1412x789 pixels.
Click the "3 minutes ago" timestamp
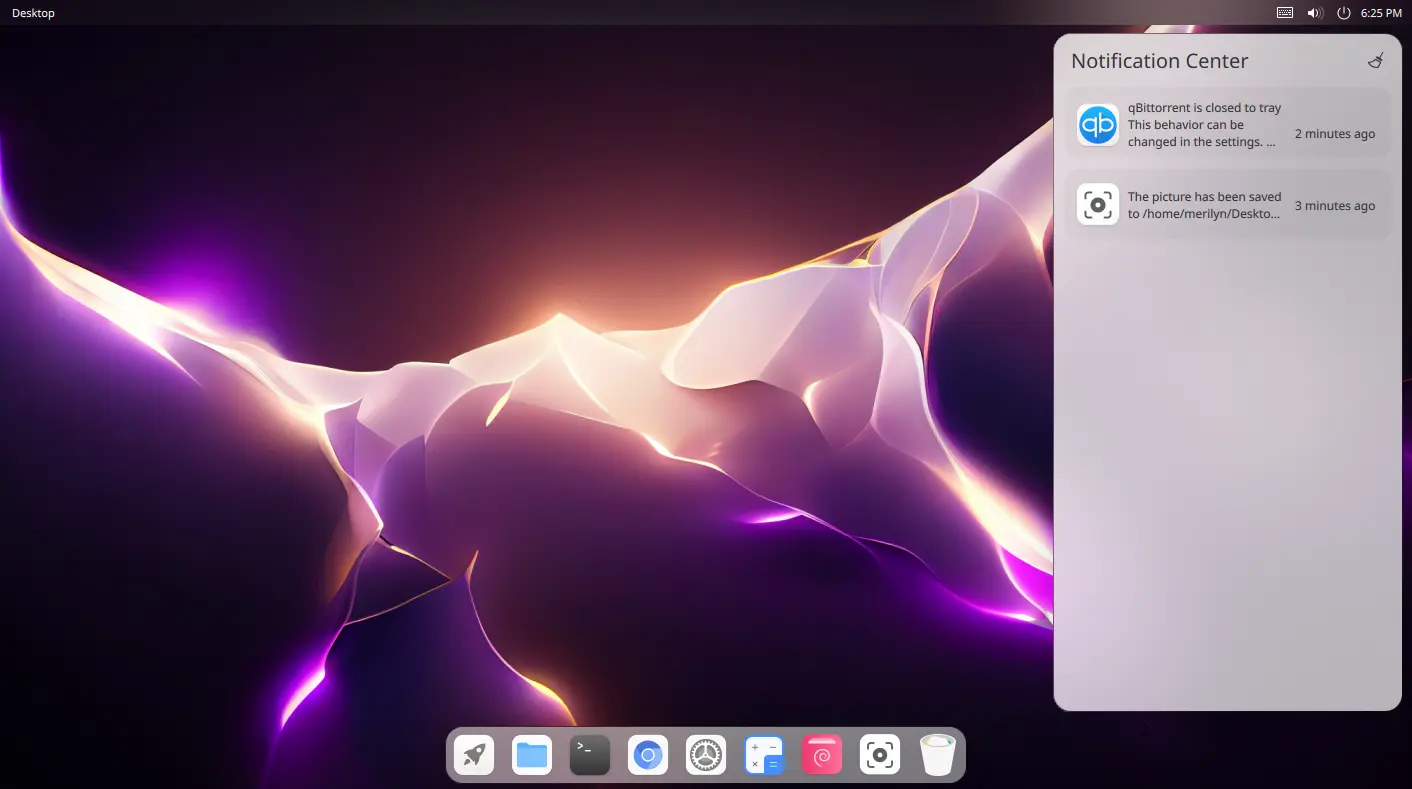click(1334, 206)
